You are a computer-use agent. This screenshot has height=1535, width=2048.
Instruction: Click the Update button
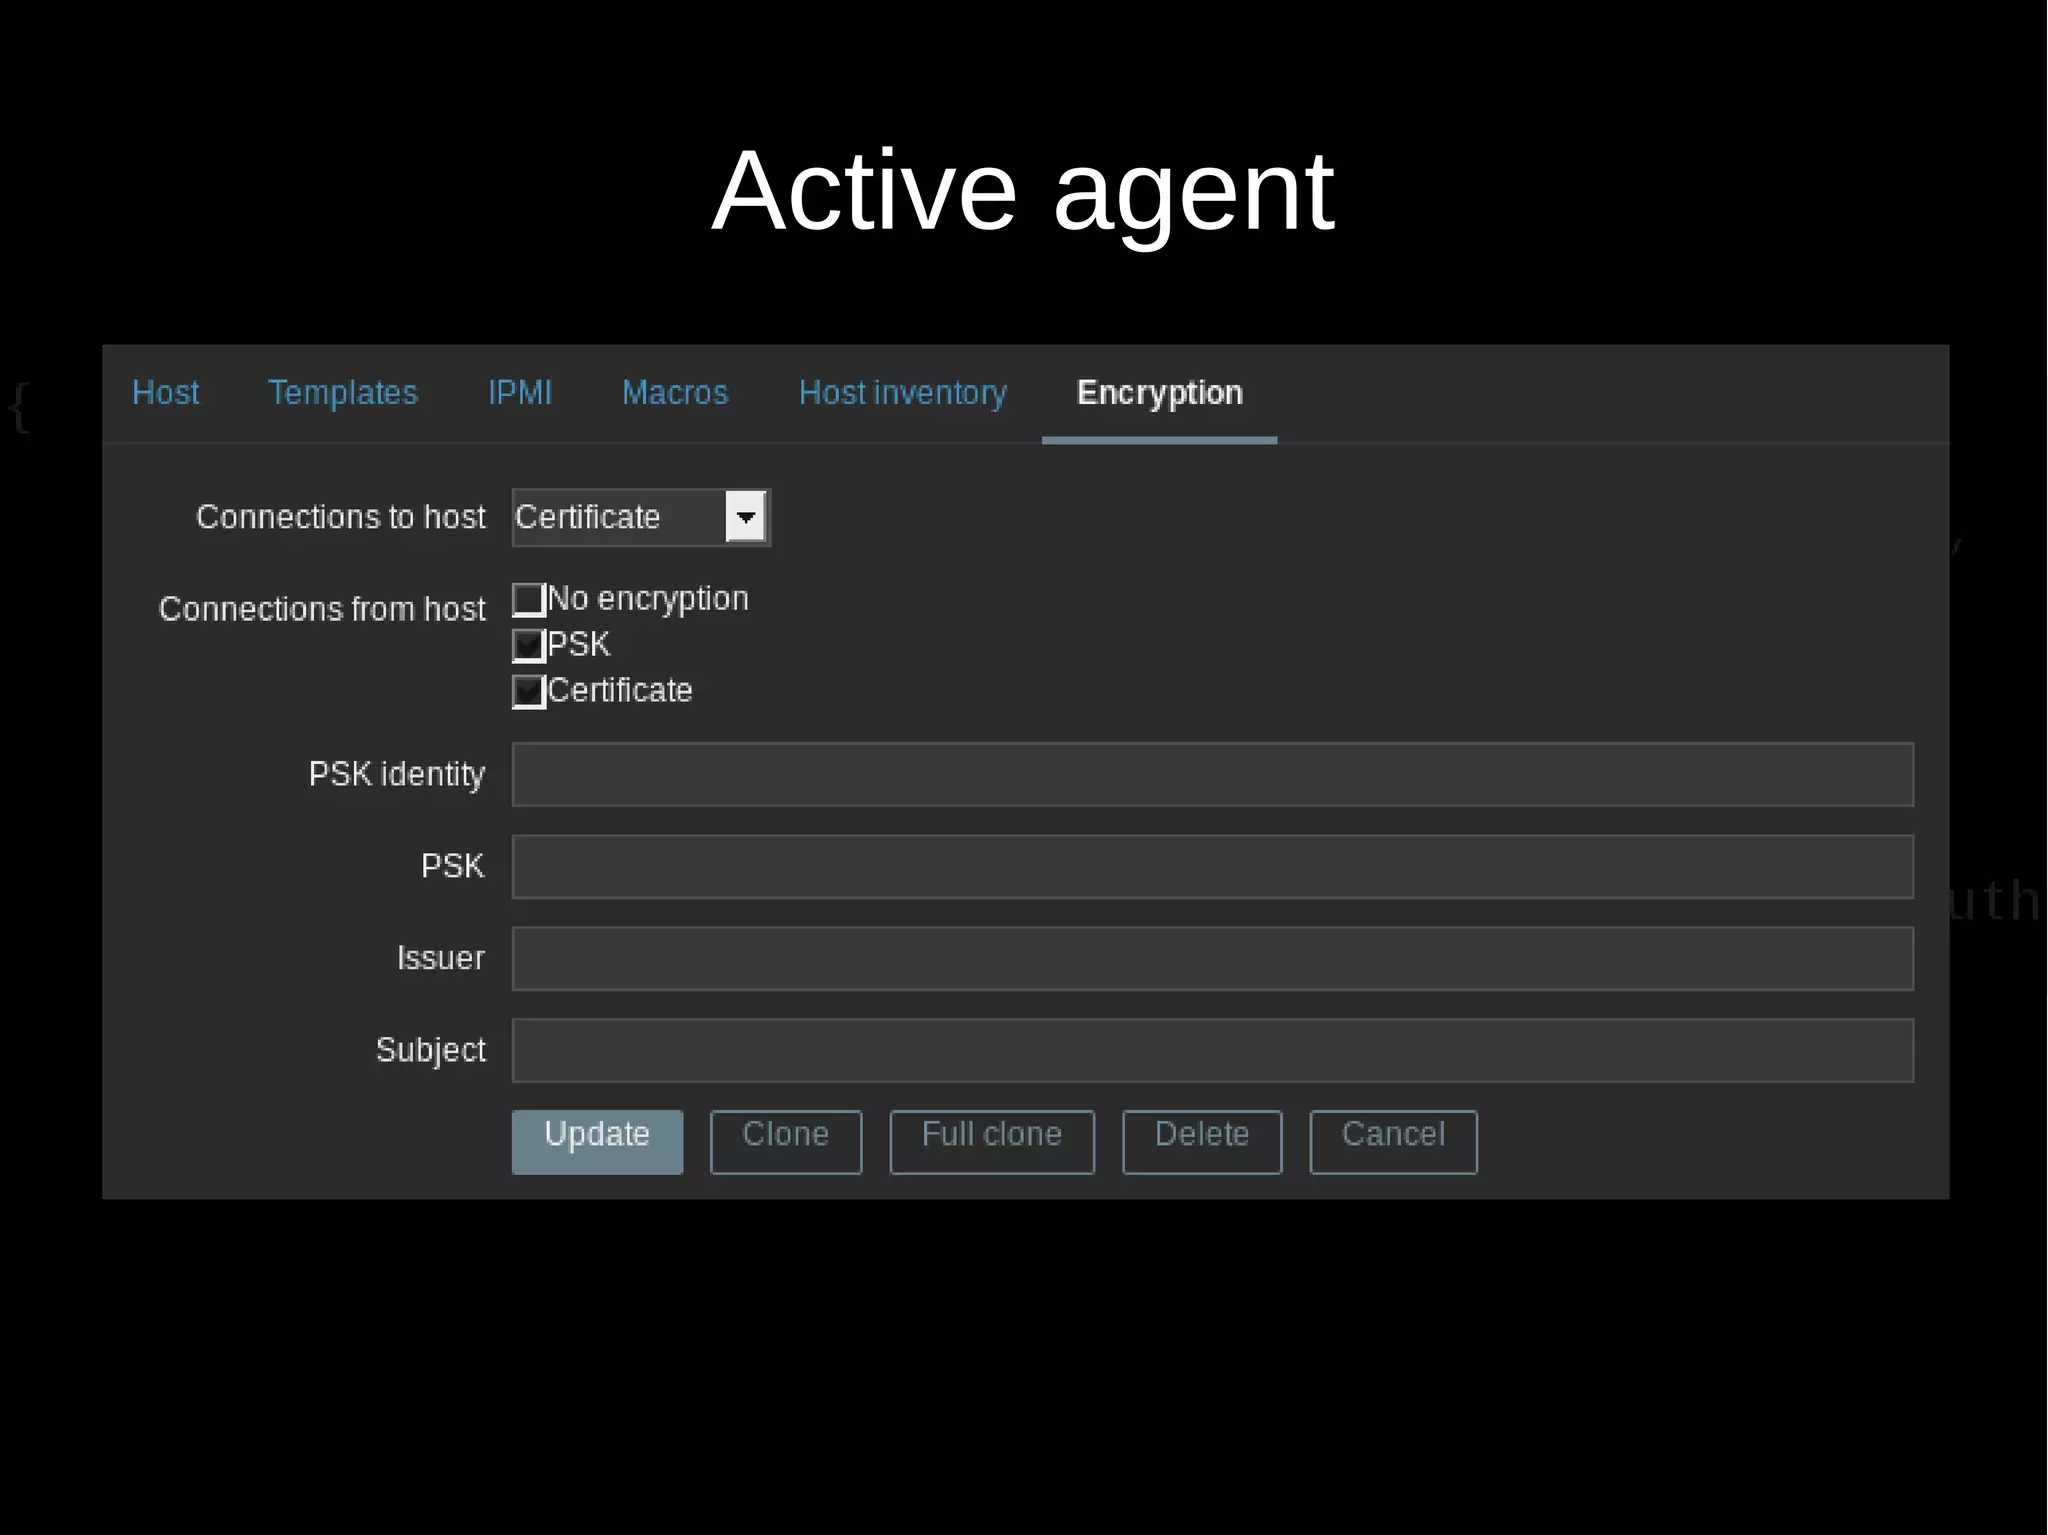pyautogui.click(x=597, y=1141)
